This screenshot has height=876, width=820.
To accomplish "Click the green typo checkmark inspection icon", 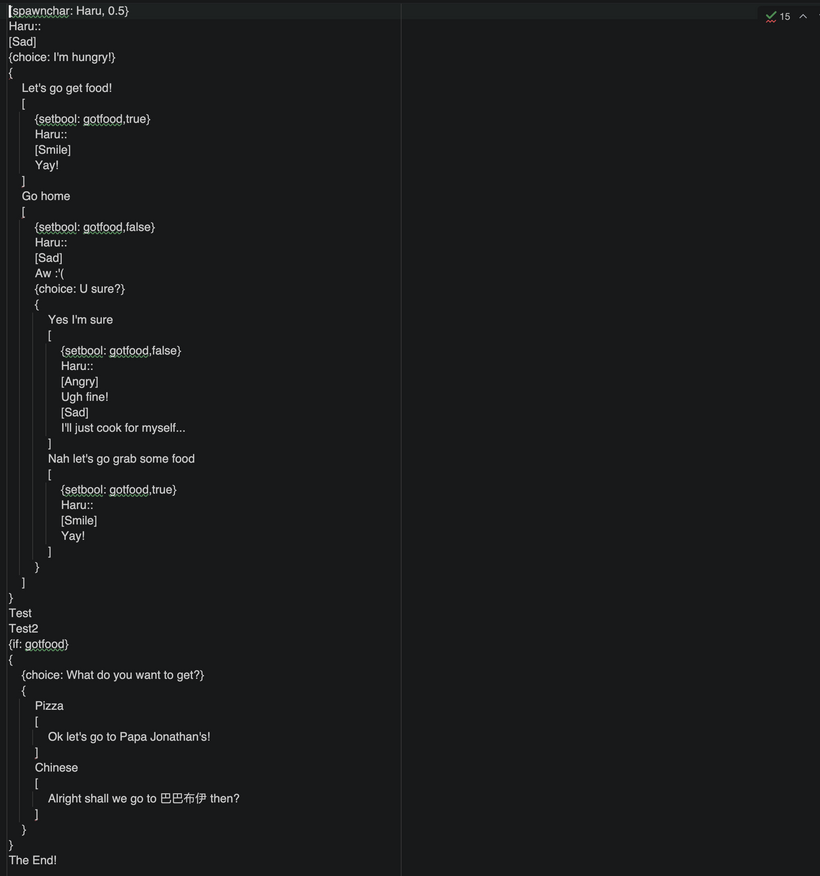I will point(771,16).
